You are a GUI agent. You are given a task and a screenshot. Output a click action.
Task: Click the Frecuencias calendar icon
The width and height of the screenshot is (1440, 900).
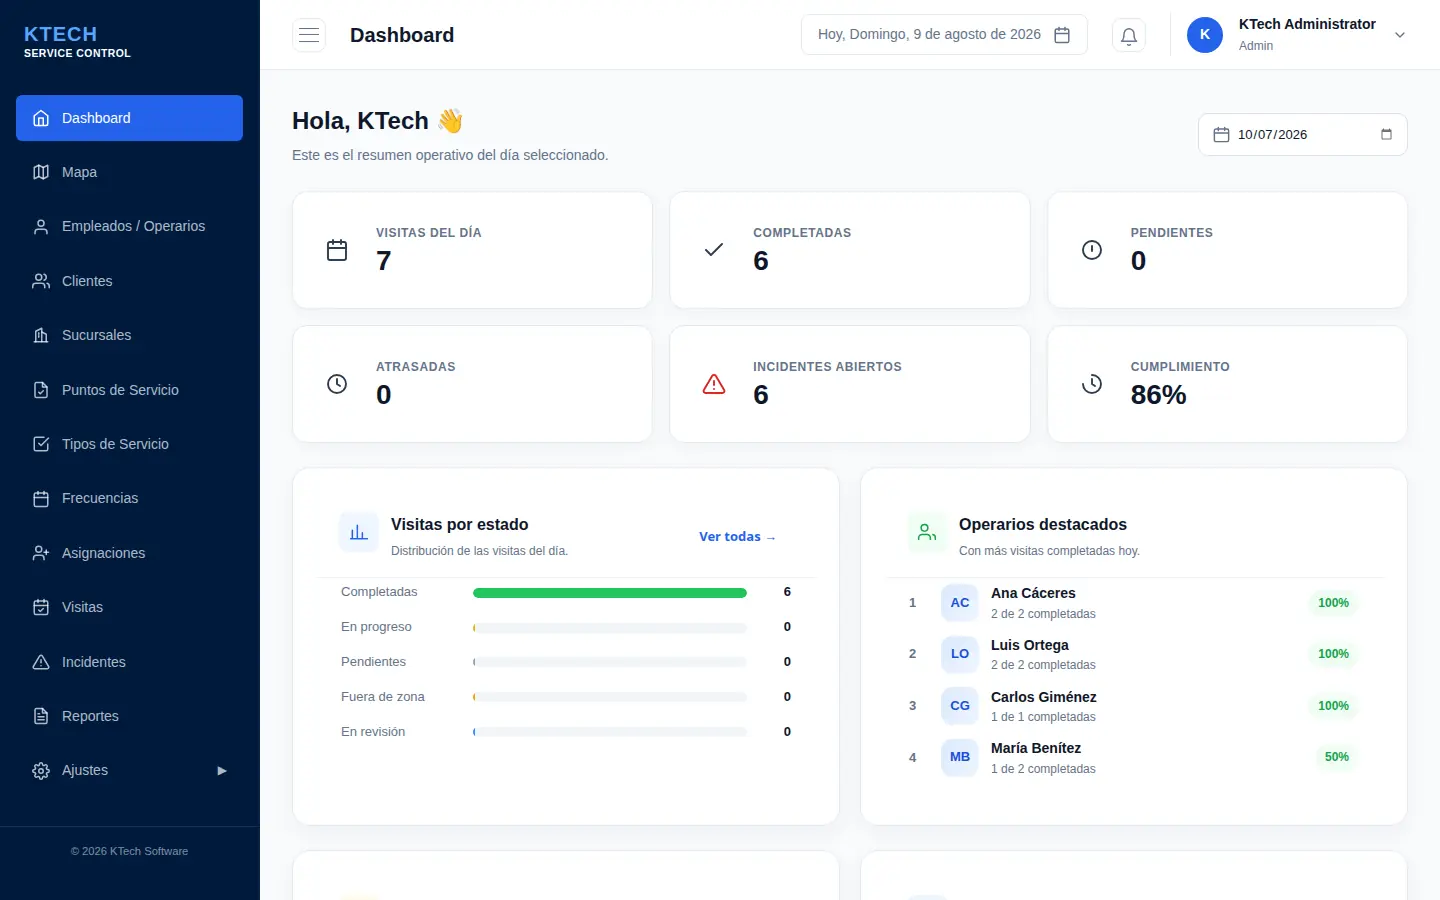[41, 498]
